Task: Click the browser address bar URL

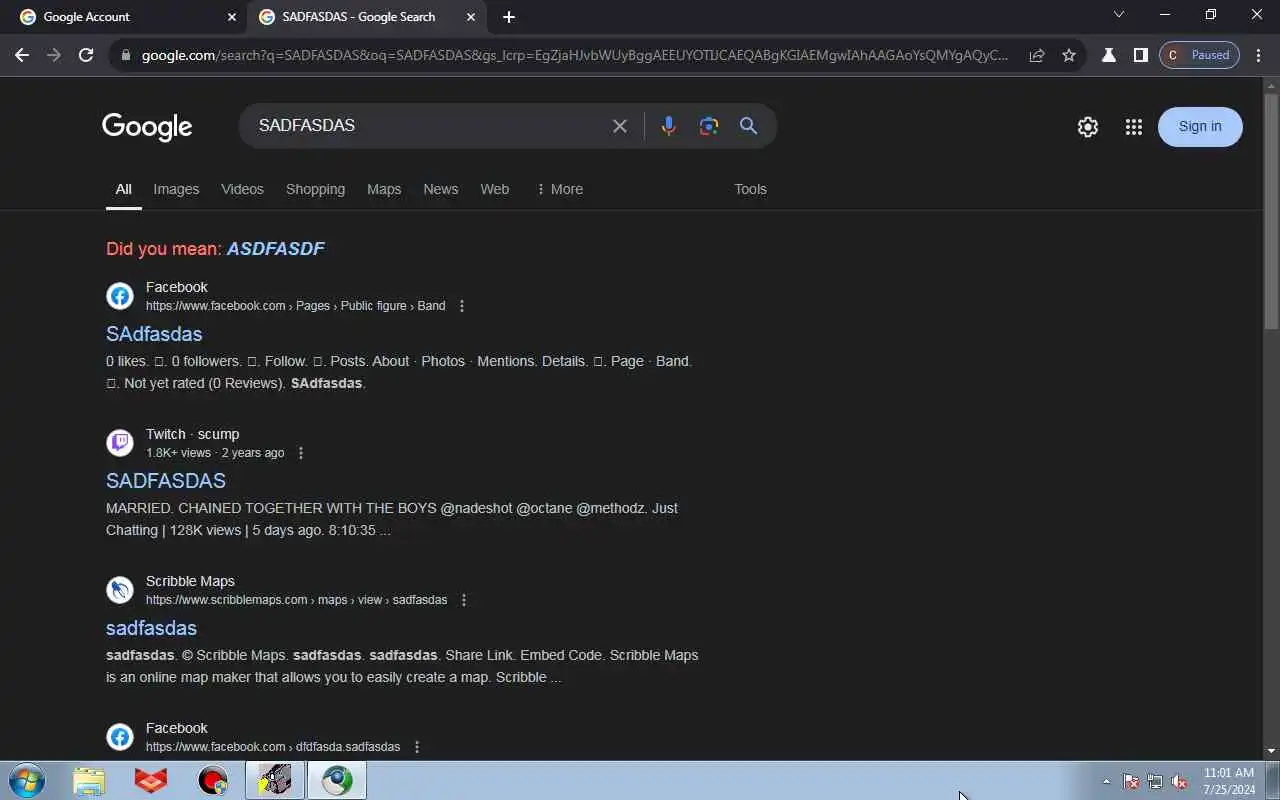Action: [575, 56]
